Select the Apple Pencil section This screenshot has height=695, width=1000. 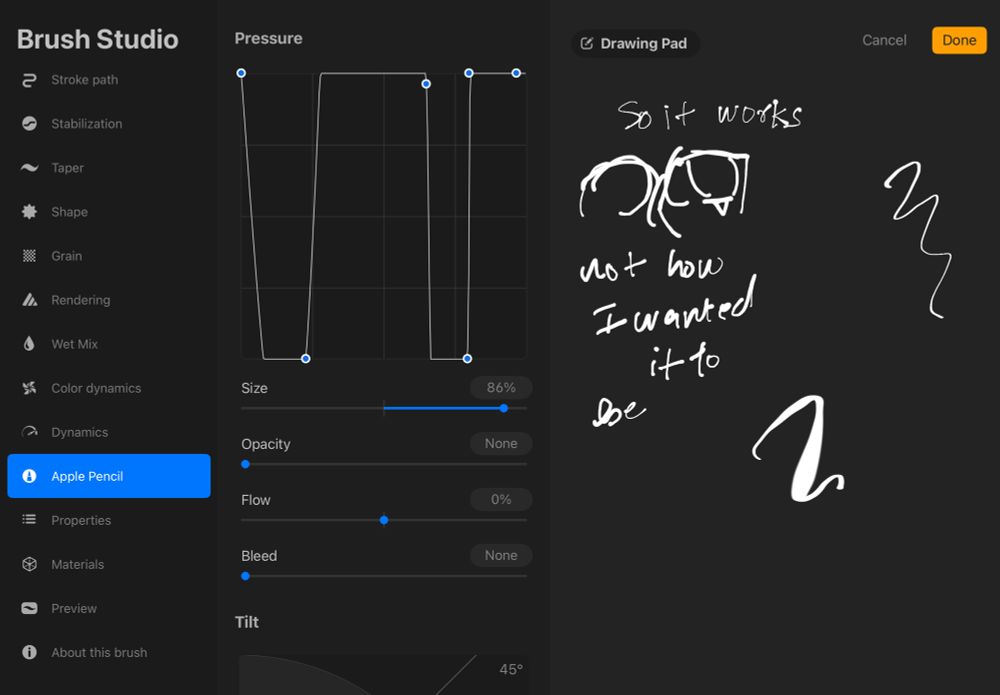pyautogui.click(x=108, y=476)
